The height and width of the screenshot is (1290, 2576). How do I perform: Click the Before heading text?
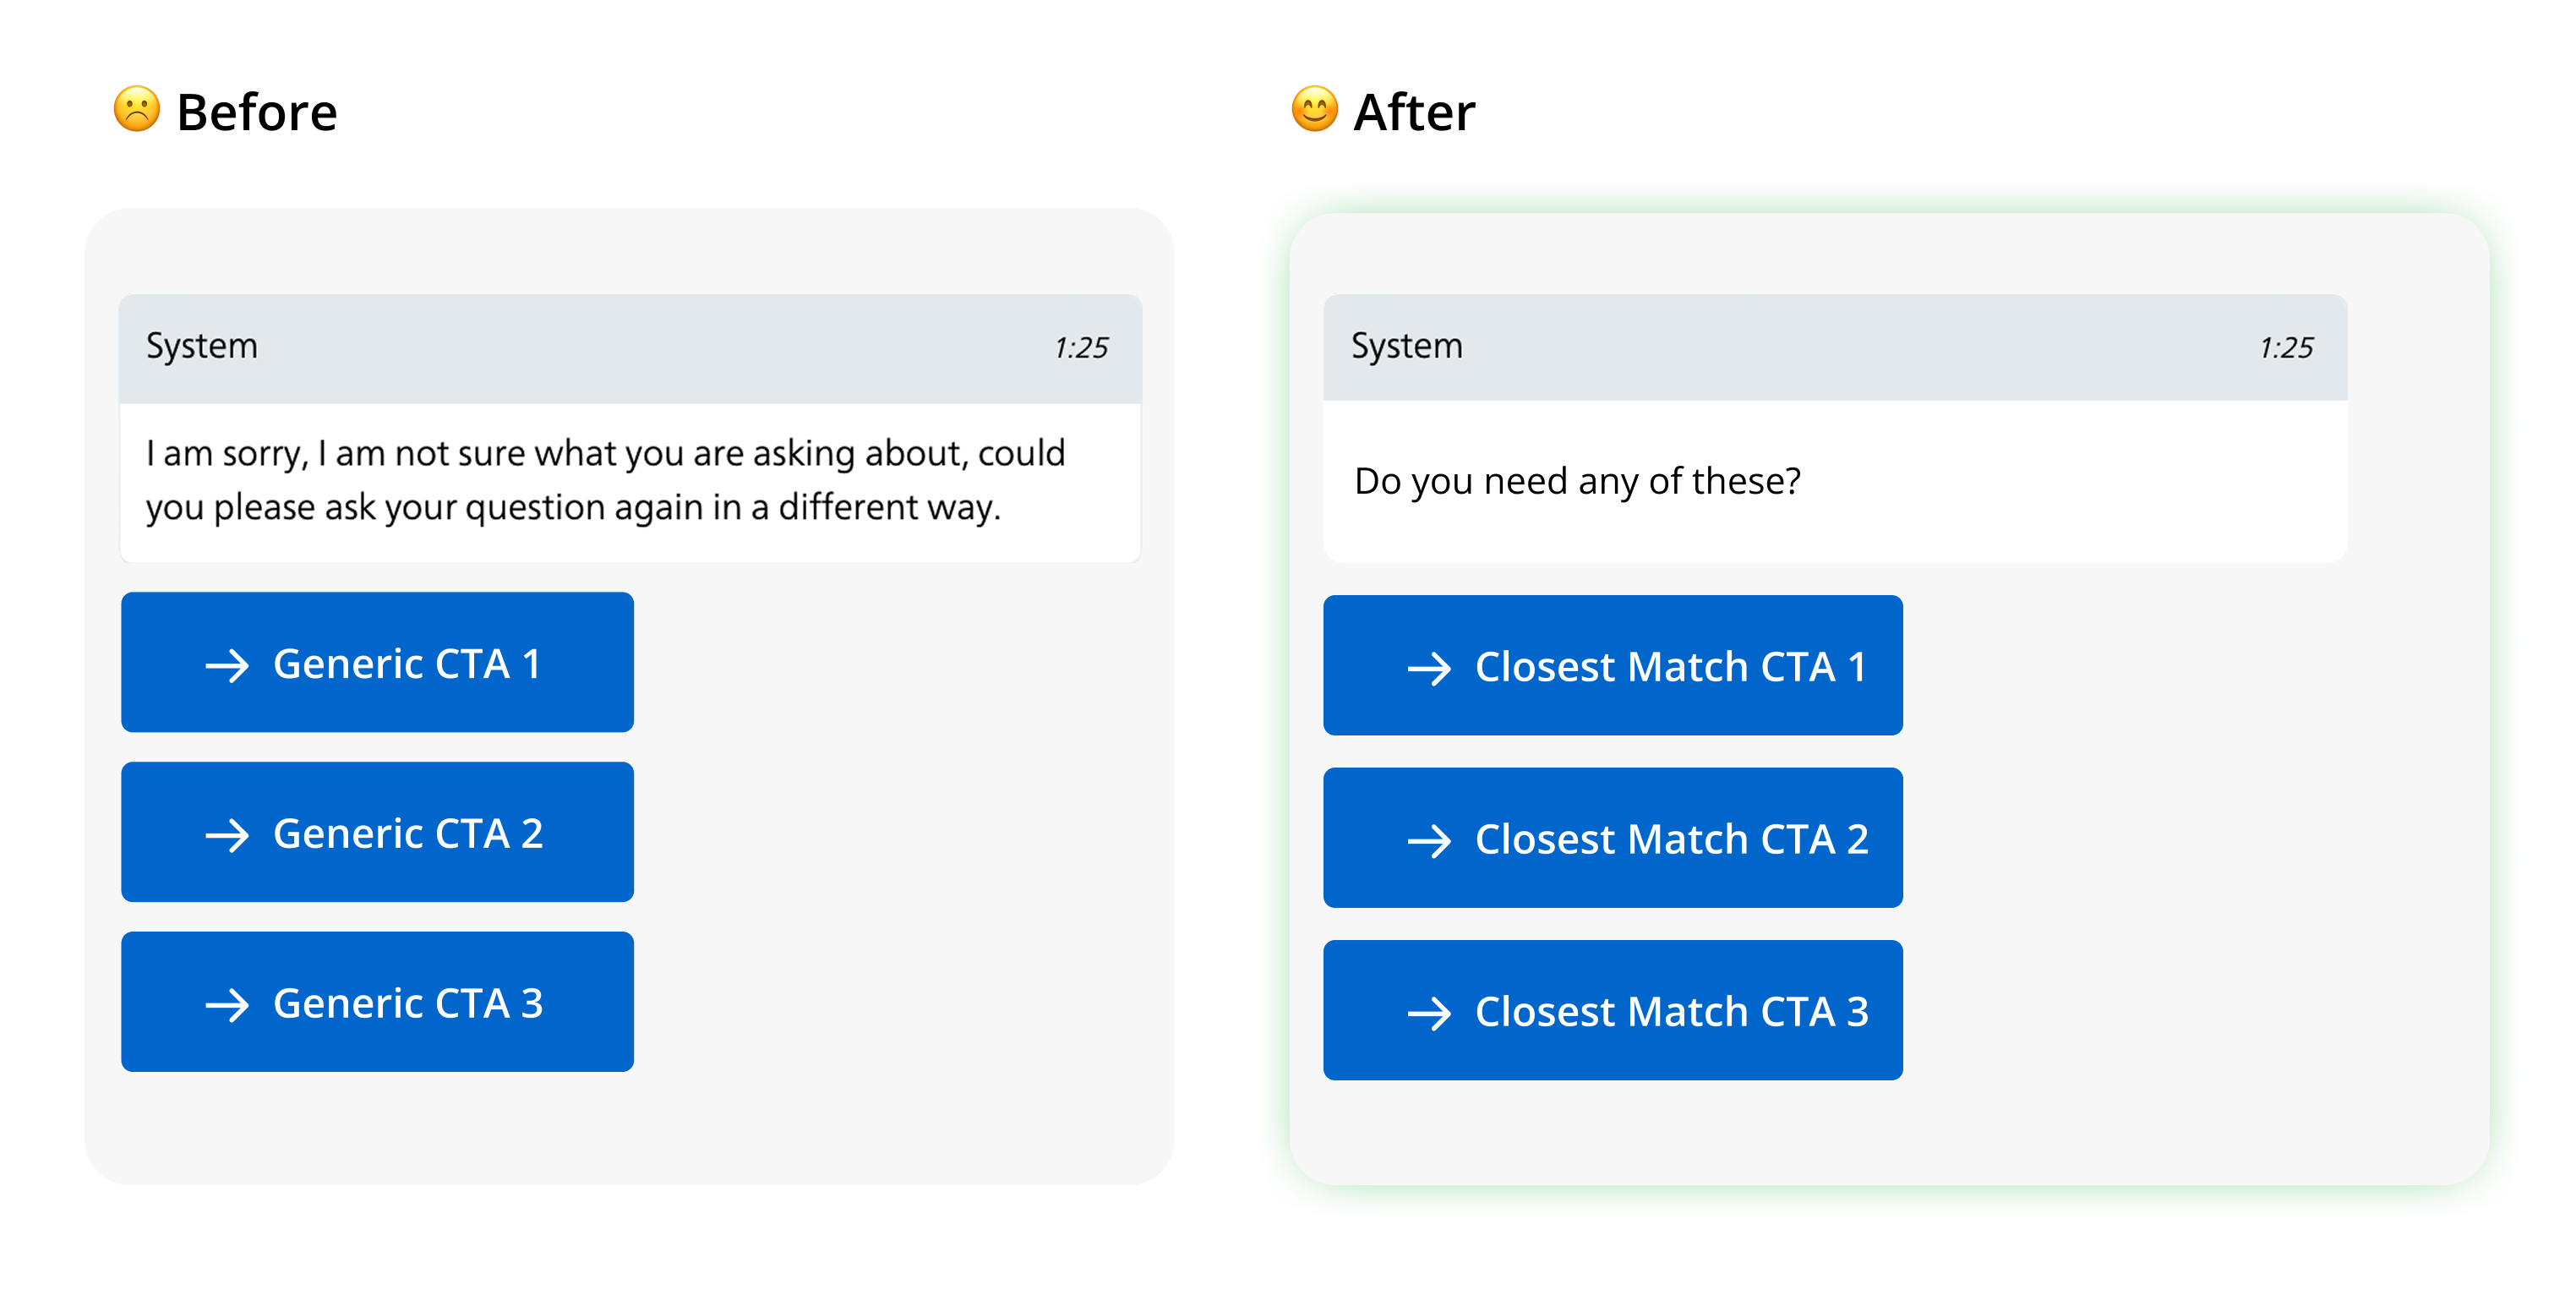coord(257,112)
